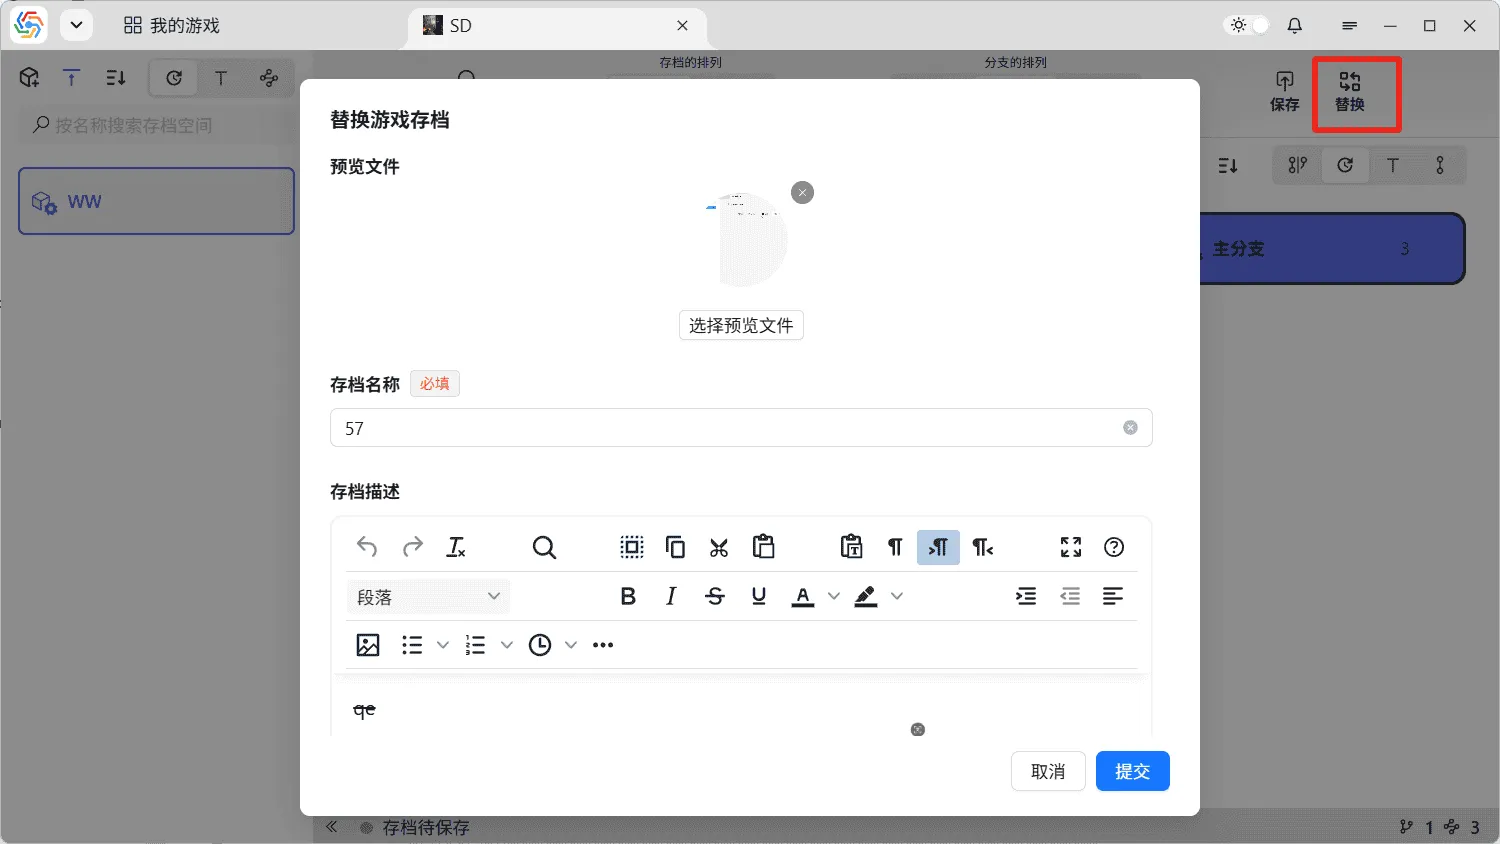Toggle underline formatting
Screen dimensions: 1500x844
click(x=758, y=596)
